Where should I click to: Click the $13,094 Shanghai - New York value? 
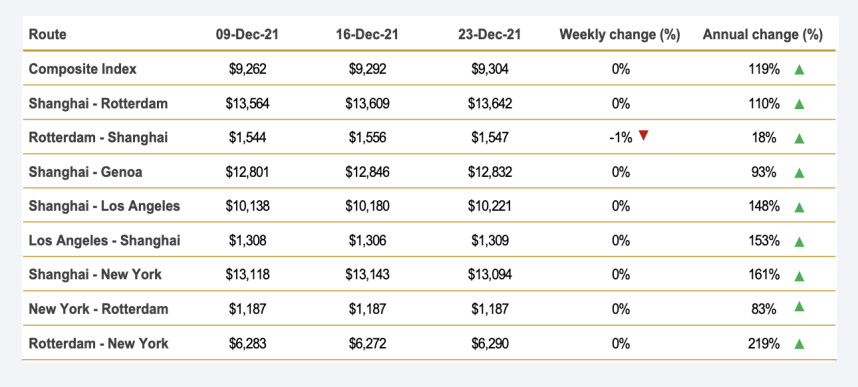pyautogui.click(x=490, y=274)
